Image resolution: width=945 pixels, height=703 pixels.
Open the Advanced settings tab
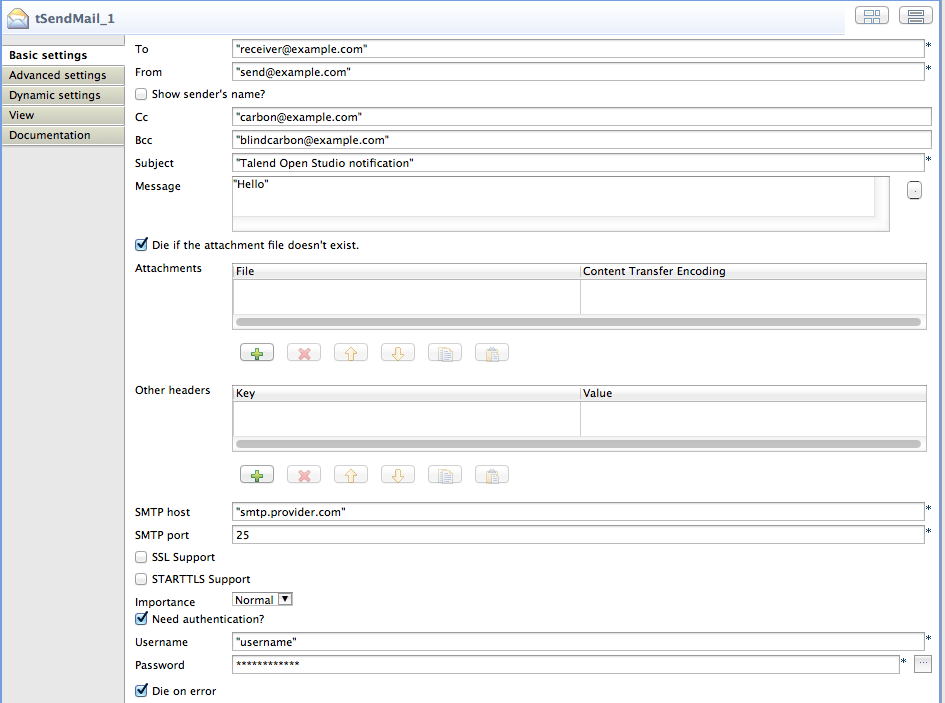coord(57,75)
